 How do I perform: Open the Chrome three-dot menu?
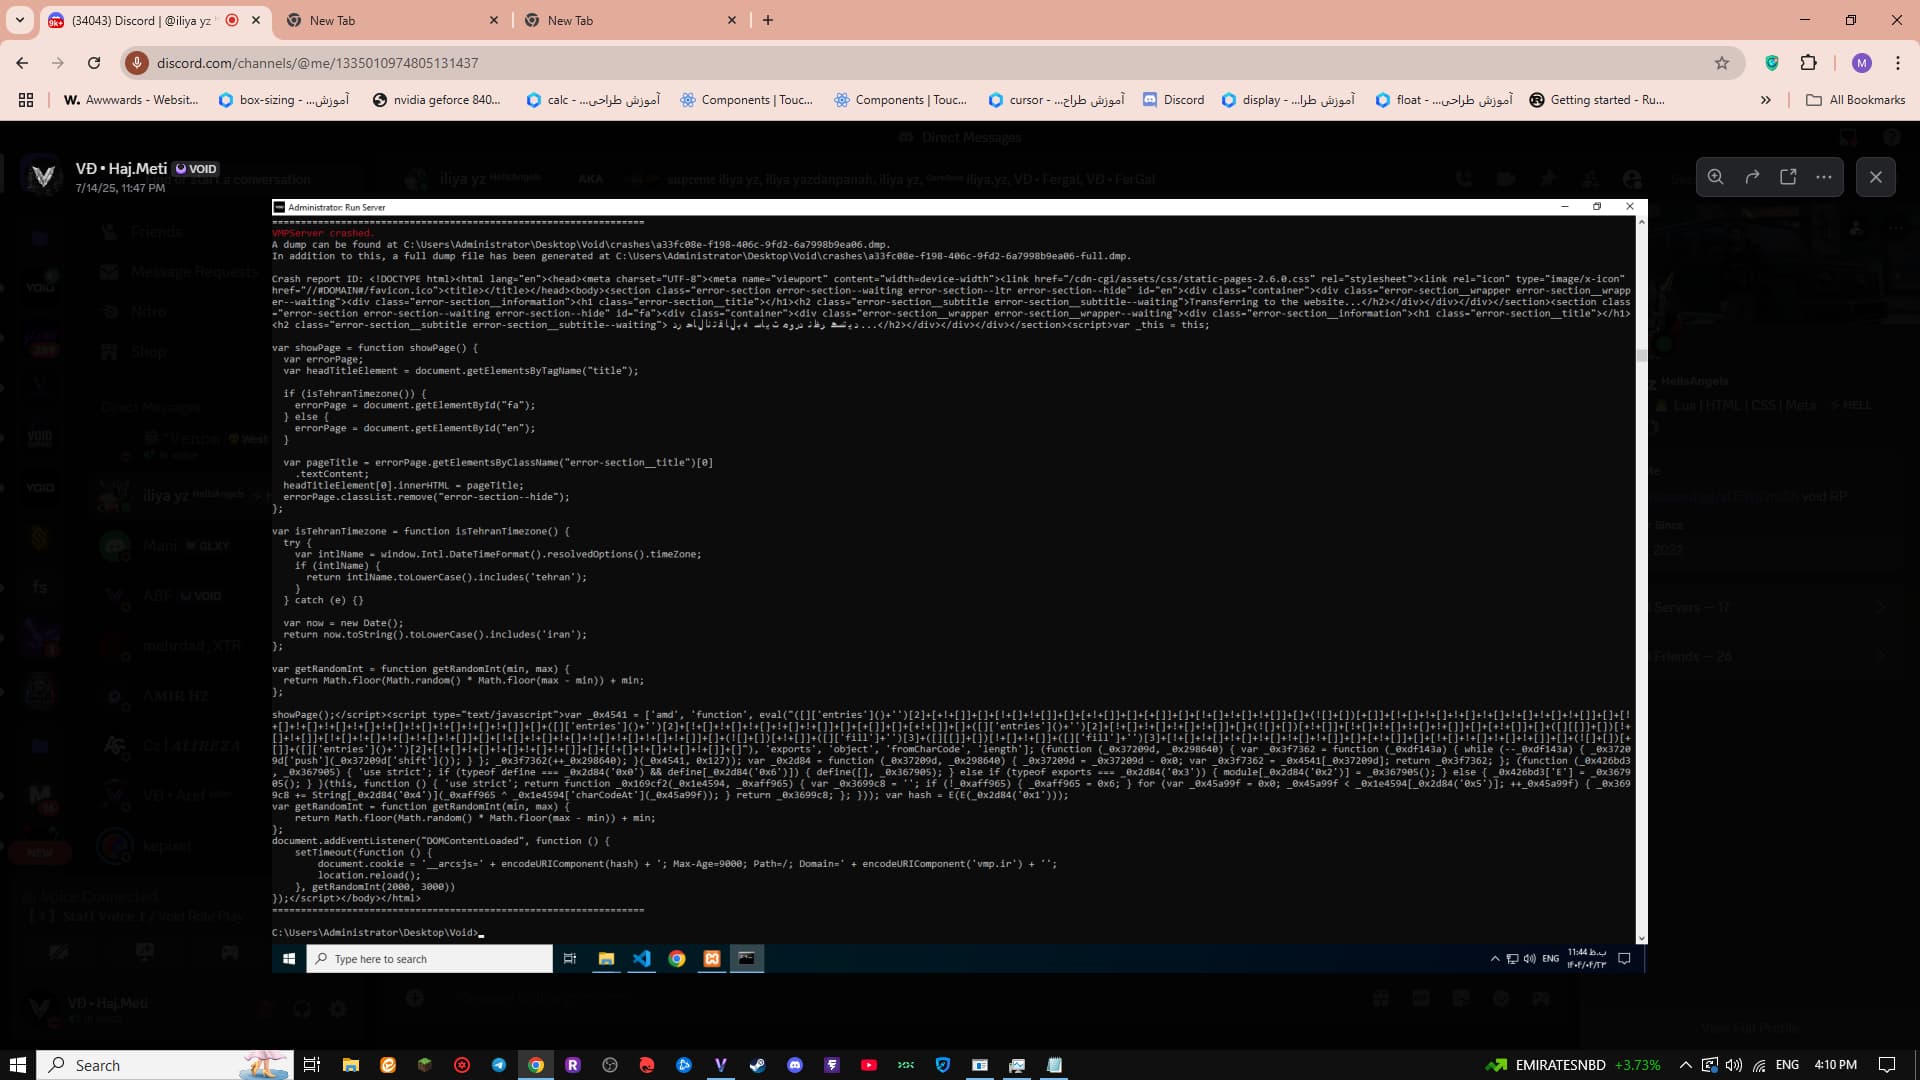[x=1898, y=63]
